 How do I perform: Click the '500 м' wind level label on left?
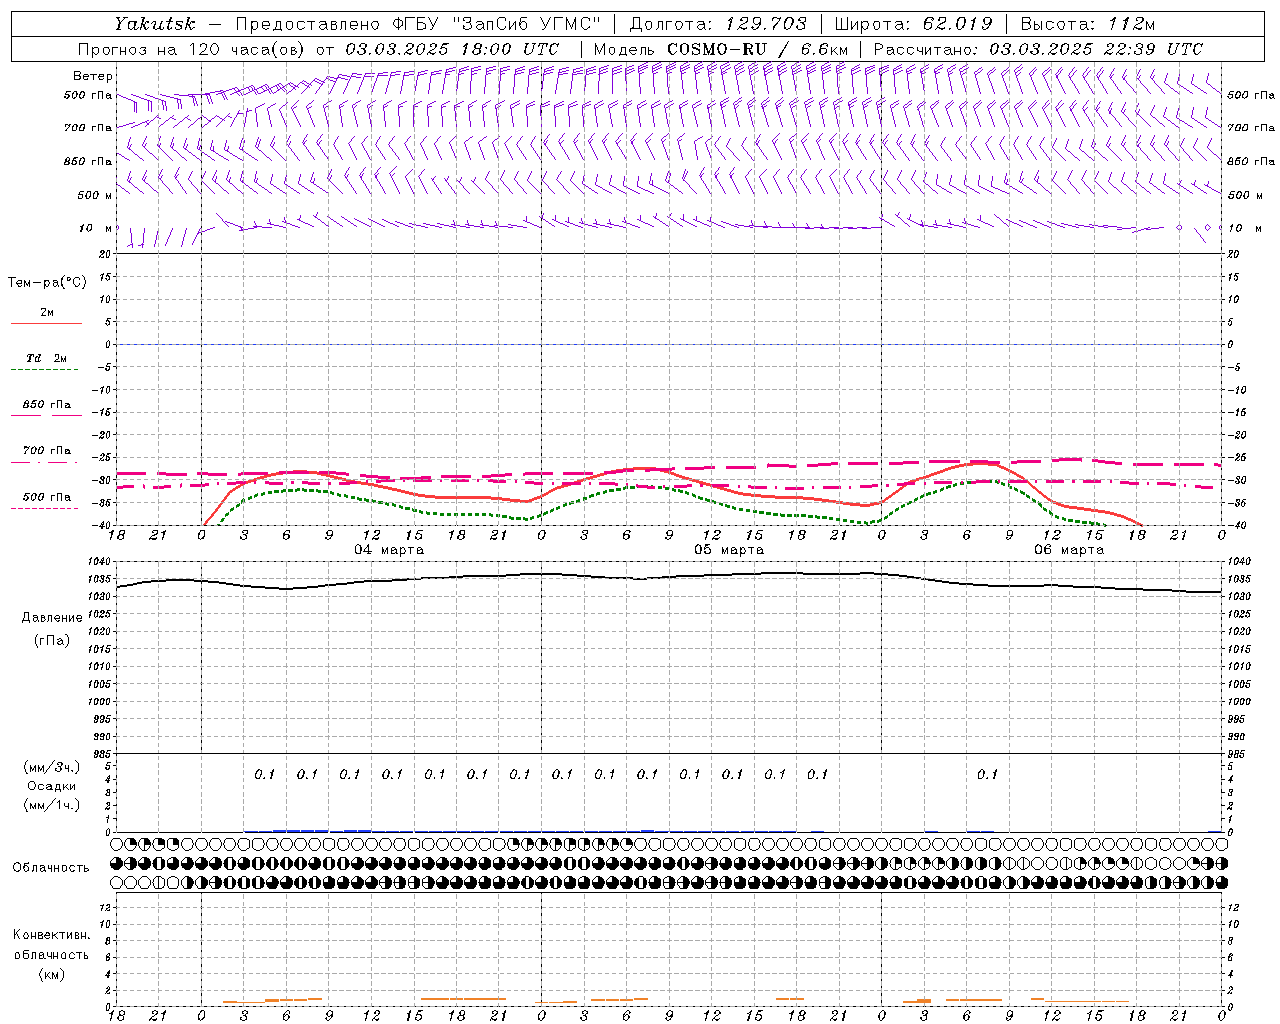pos(96,195)
